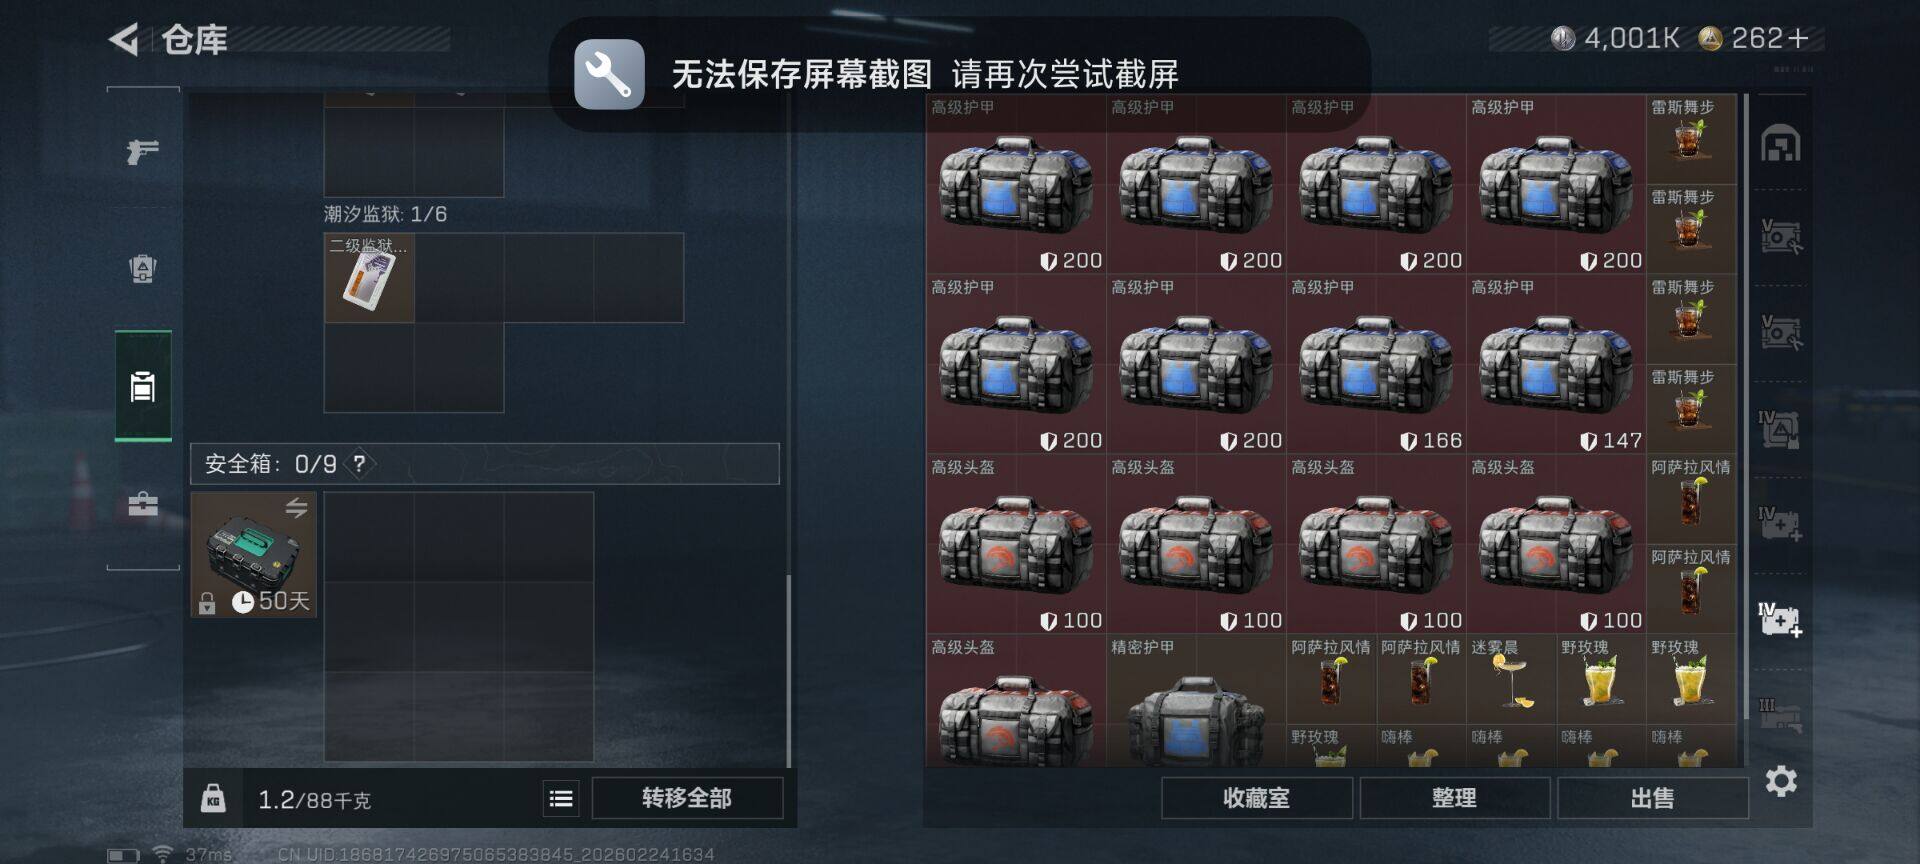Go back using the arrow beside 仓库

123,40
